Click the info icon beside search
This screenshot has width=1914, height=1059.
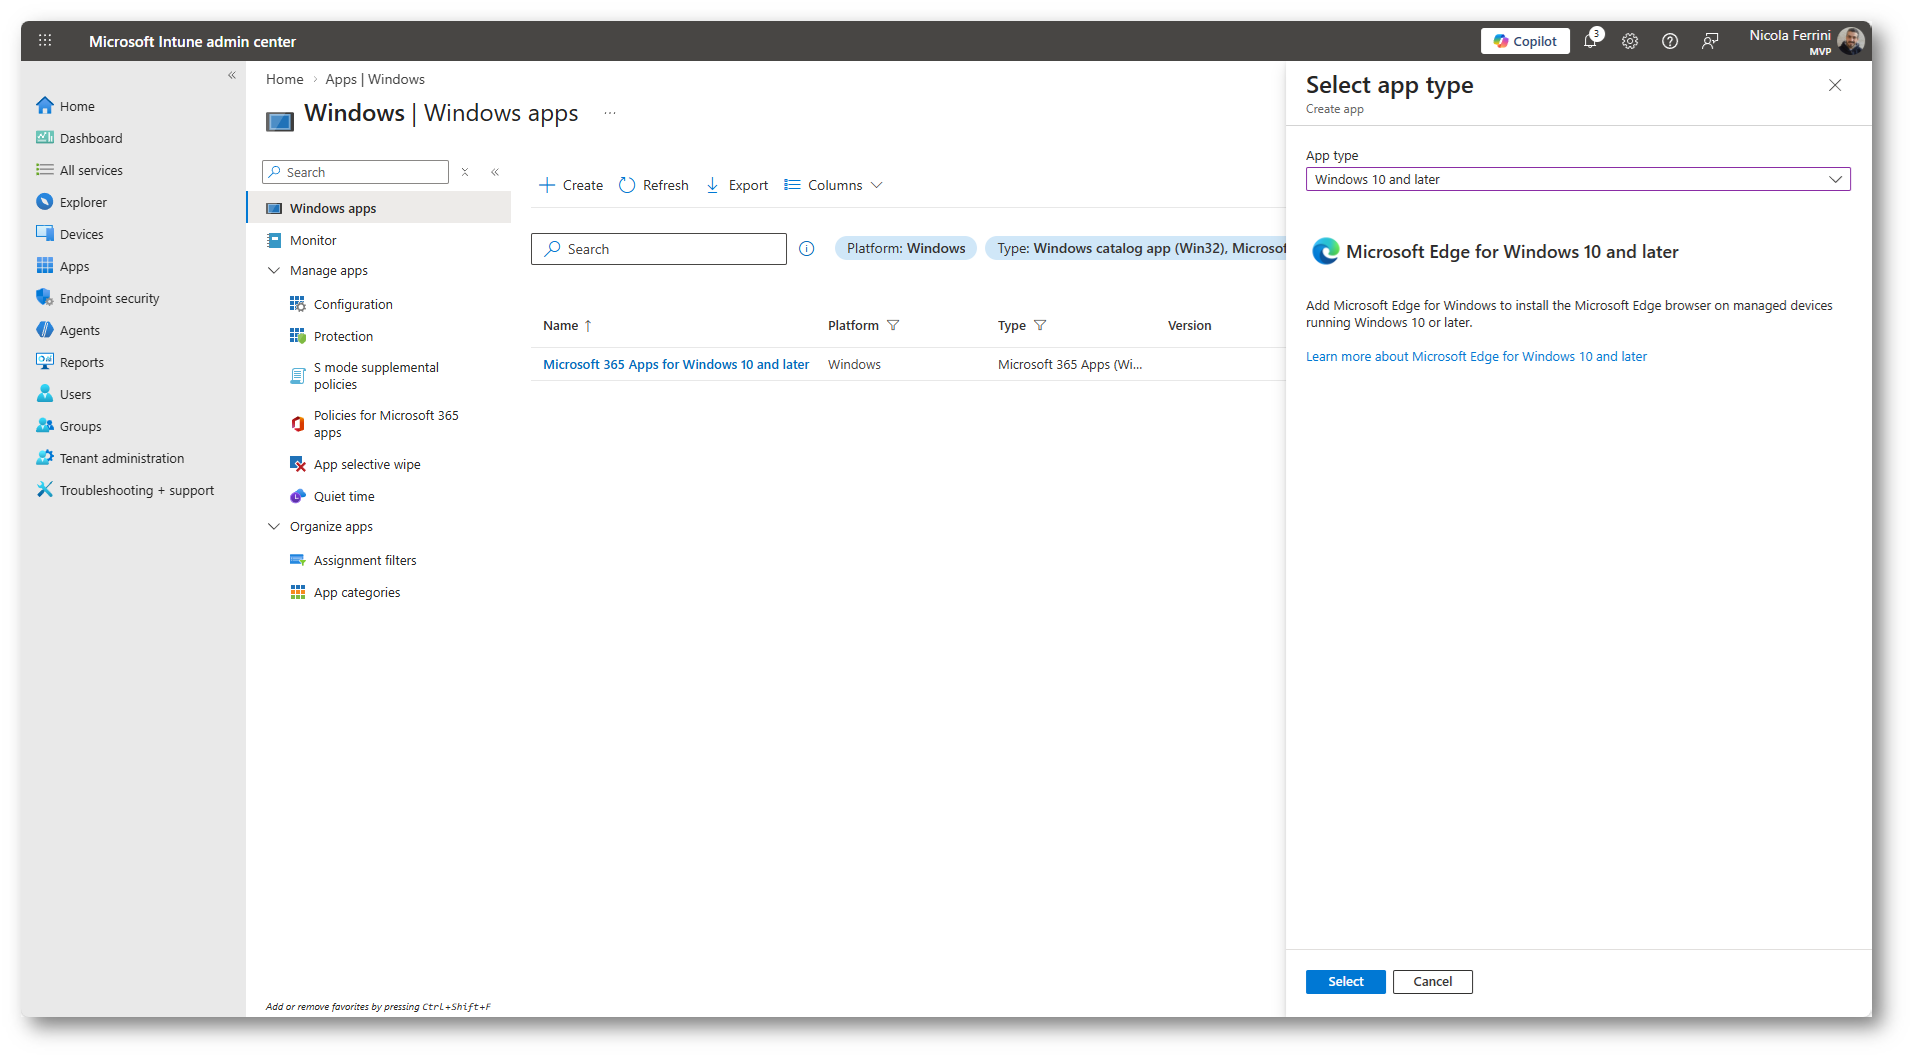pyautogui.click(x=807, y=249)
